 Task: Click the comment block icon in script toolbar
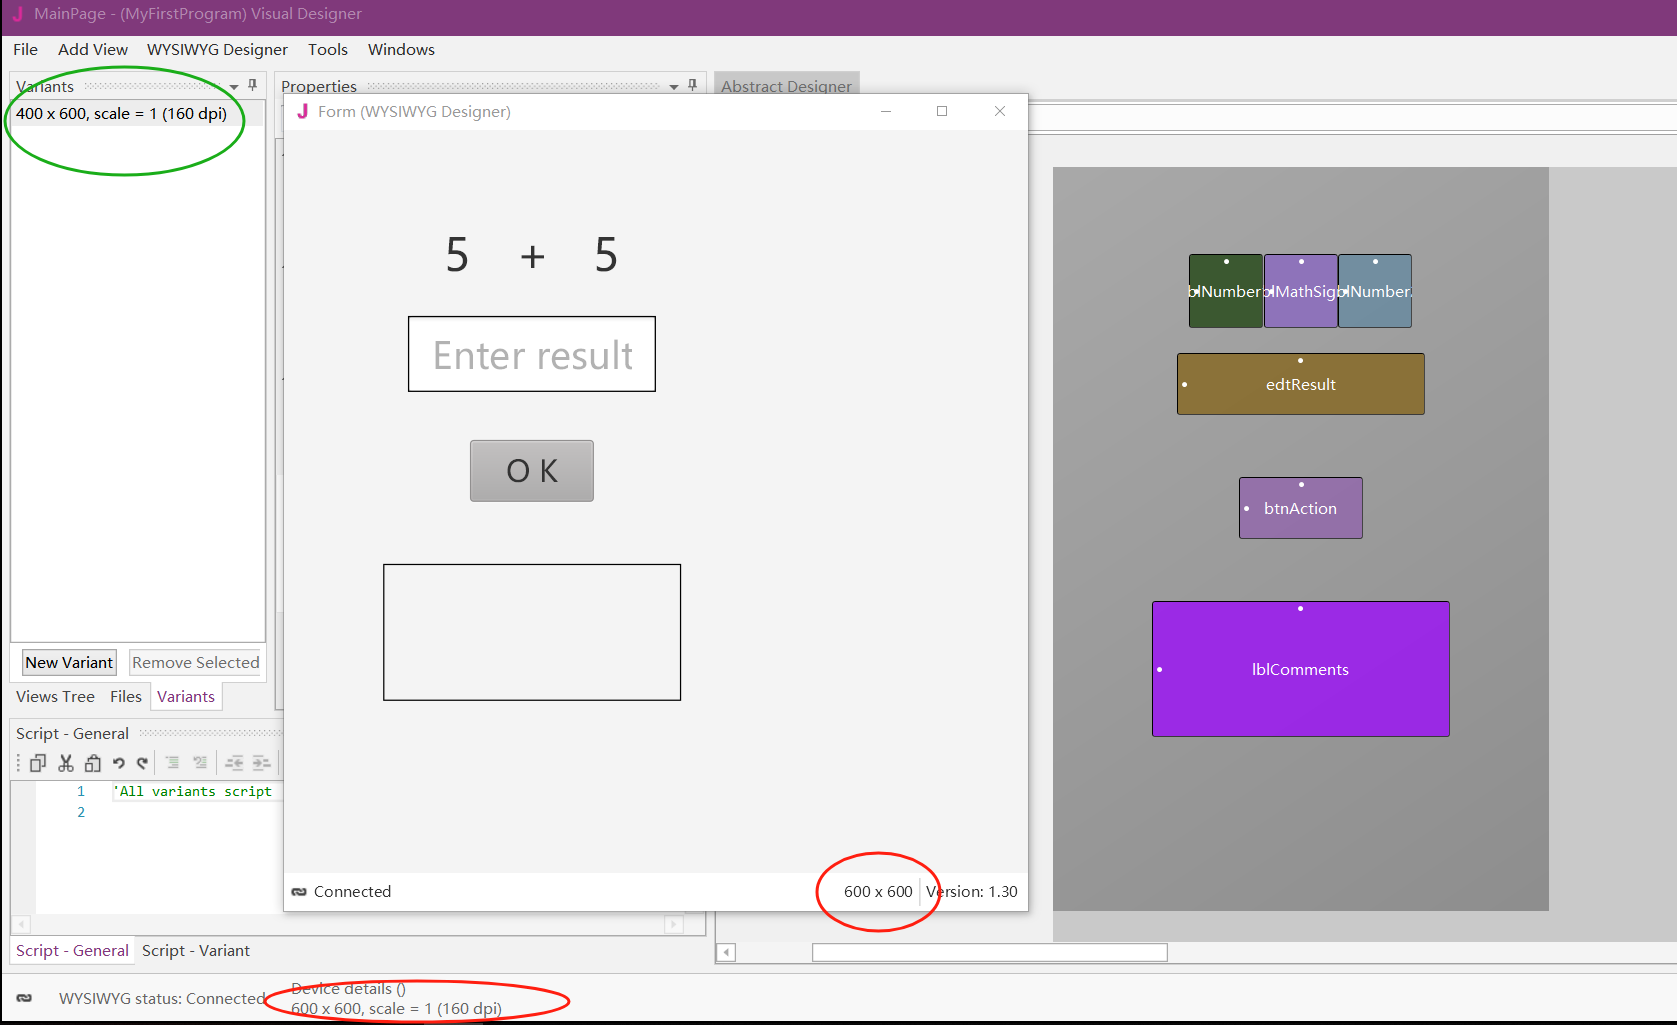(172, 763)
